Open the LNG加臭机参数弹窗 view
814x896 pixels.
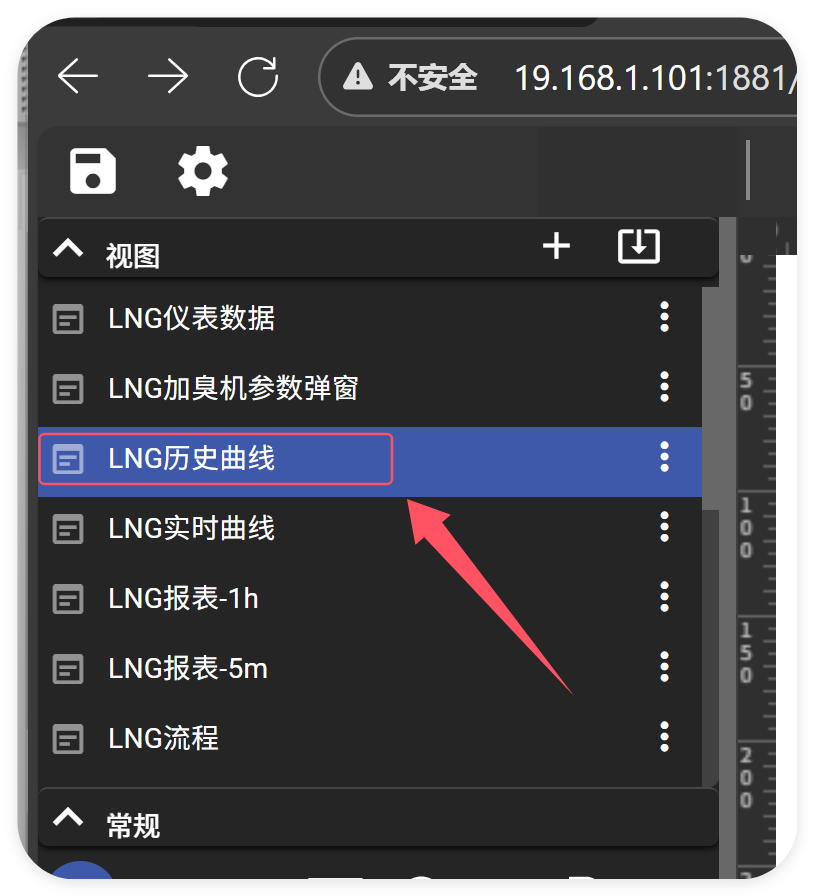pyautogui.click(x=370, y=388)
